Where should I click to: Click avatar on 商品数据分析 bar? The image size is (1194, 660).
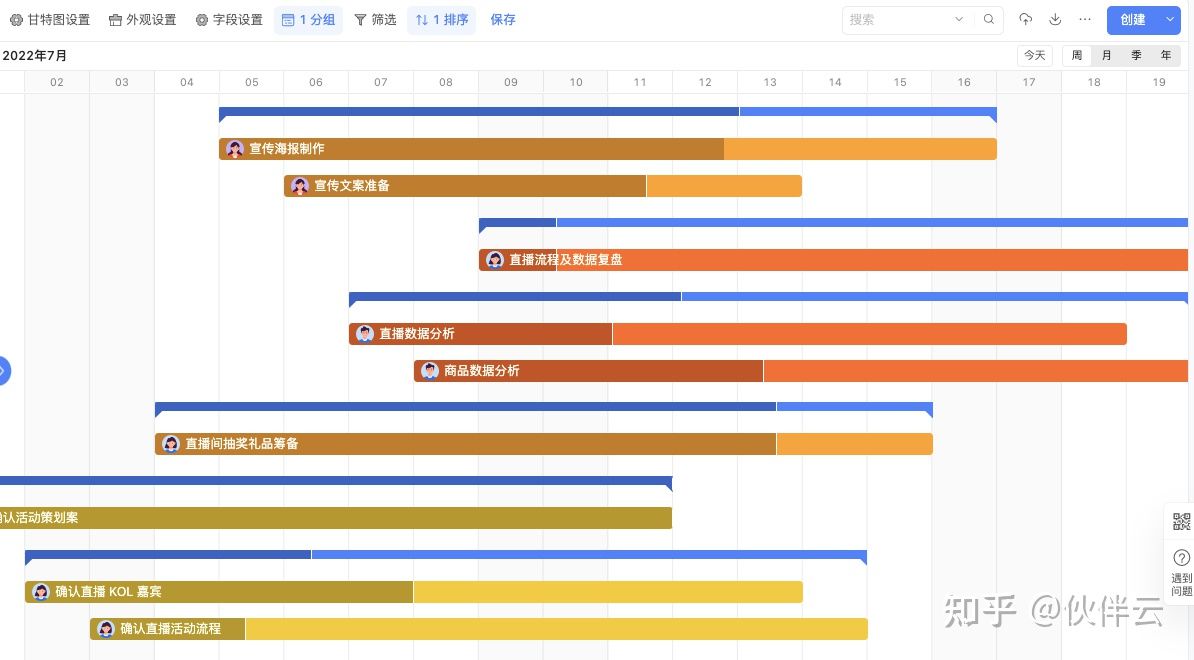tap(429, 371)
